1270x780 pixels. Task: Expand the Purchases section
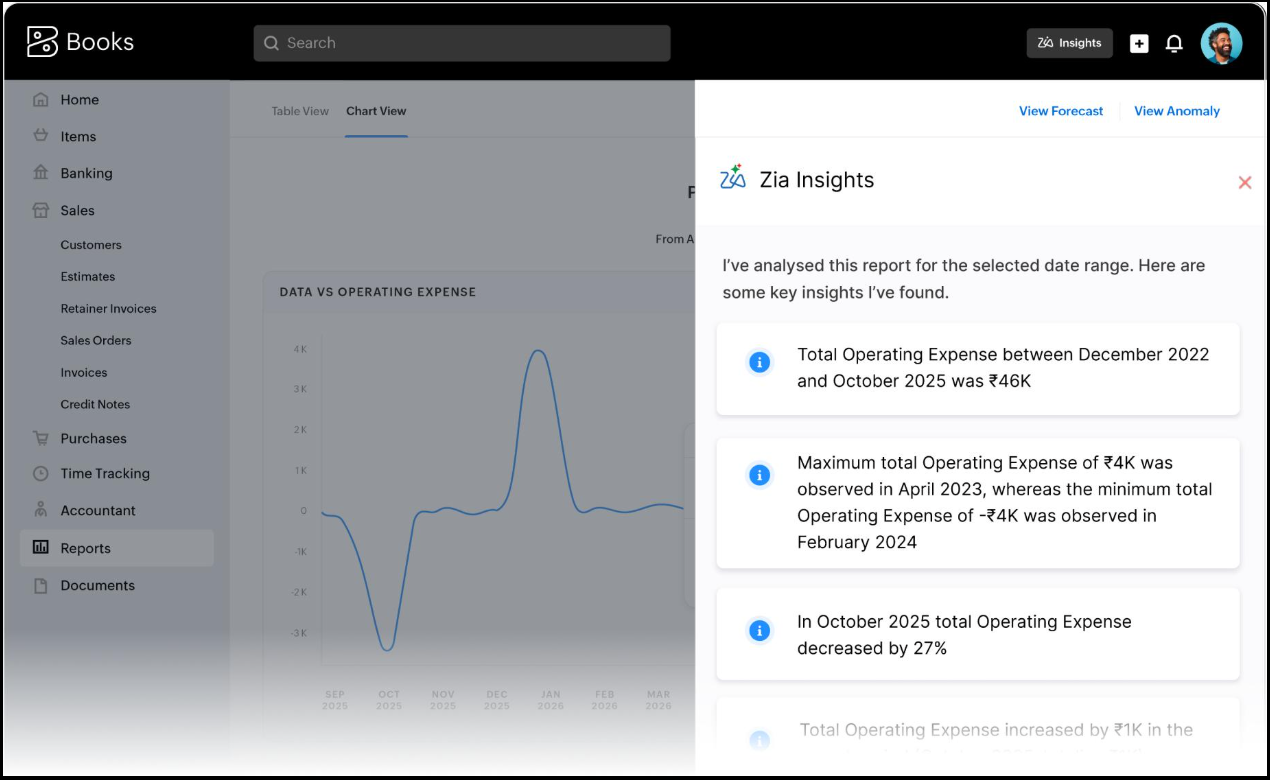93,439
